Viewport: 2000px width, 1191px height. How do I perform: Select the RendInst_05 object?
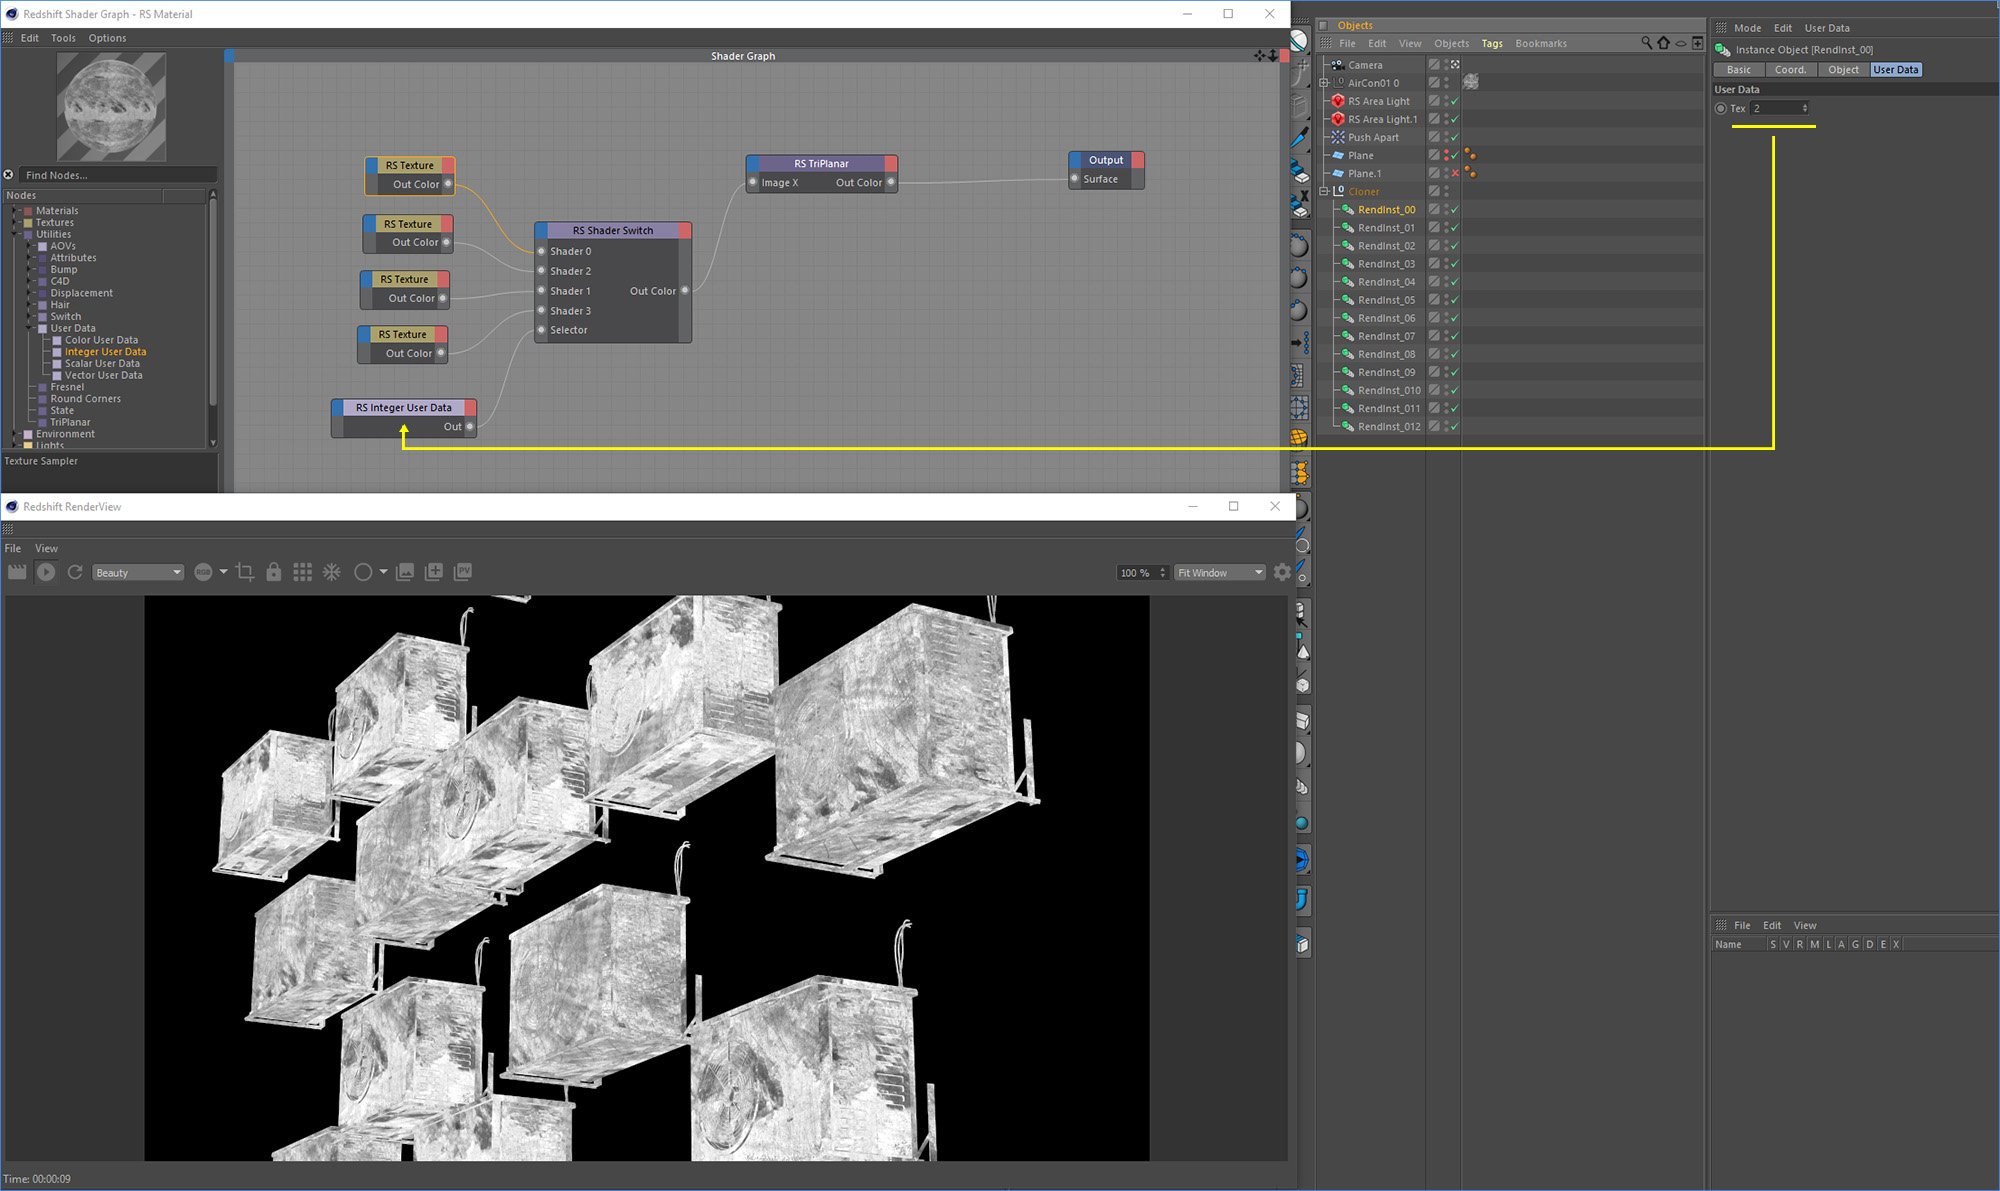pos(1385,299)
